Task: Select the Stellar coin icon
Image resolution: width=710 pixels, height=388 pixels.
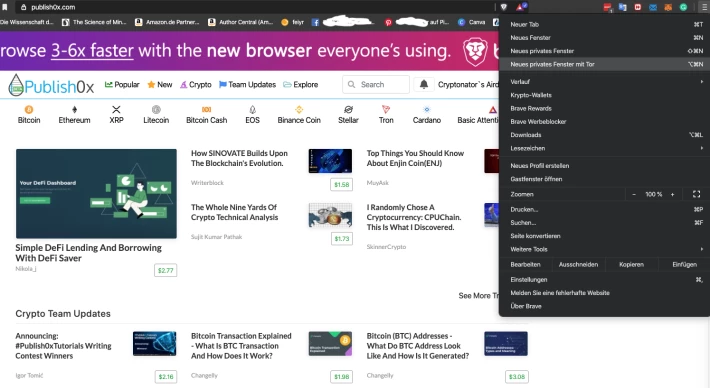Action: pyautogui.click(x=348, y=110)
